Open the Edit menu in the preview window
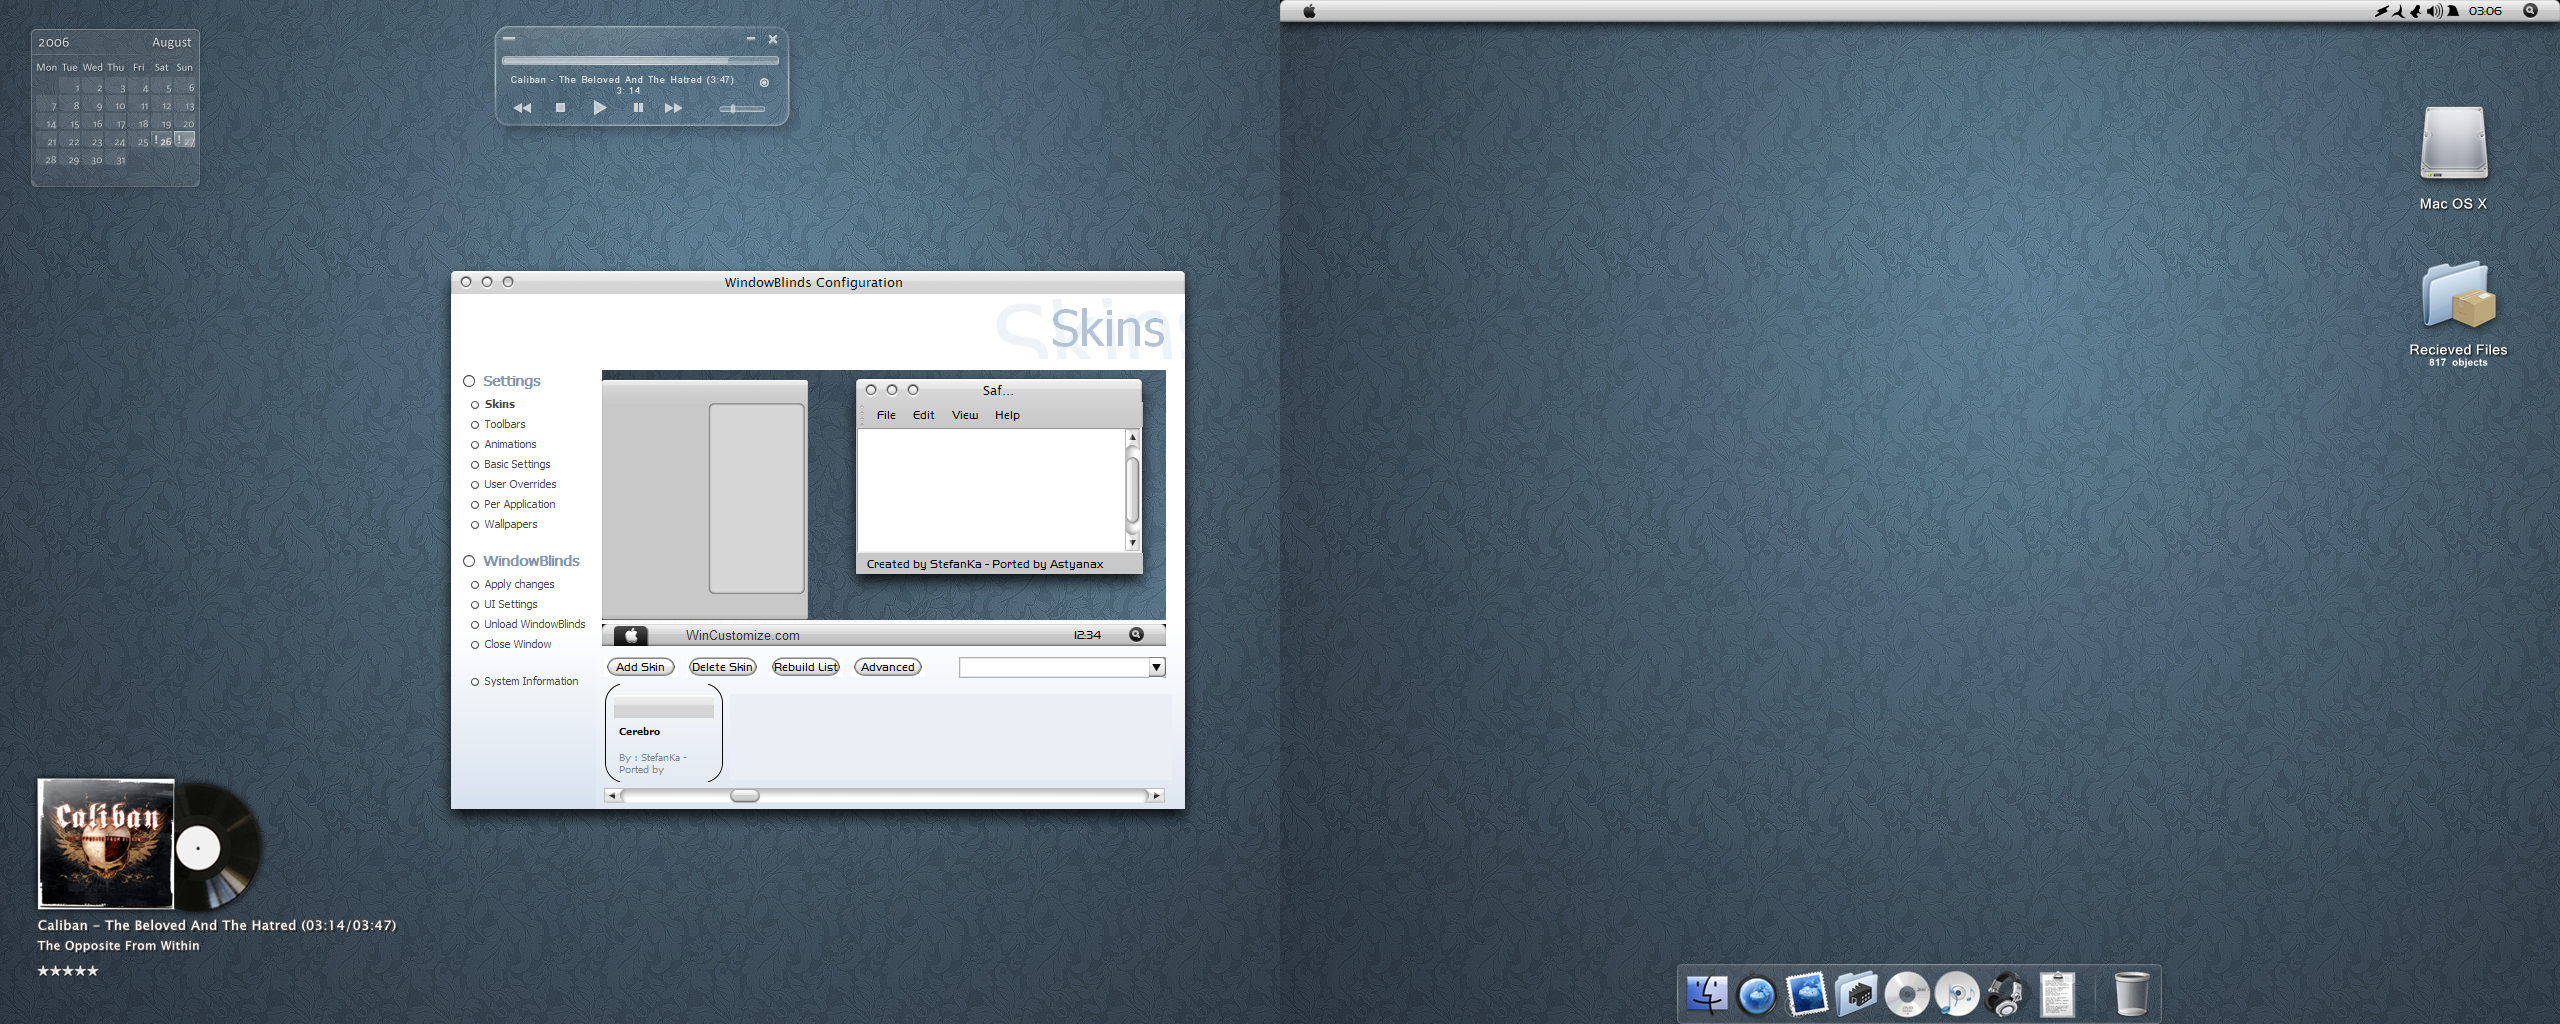 923,415
